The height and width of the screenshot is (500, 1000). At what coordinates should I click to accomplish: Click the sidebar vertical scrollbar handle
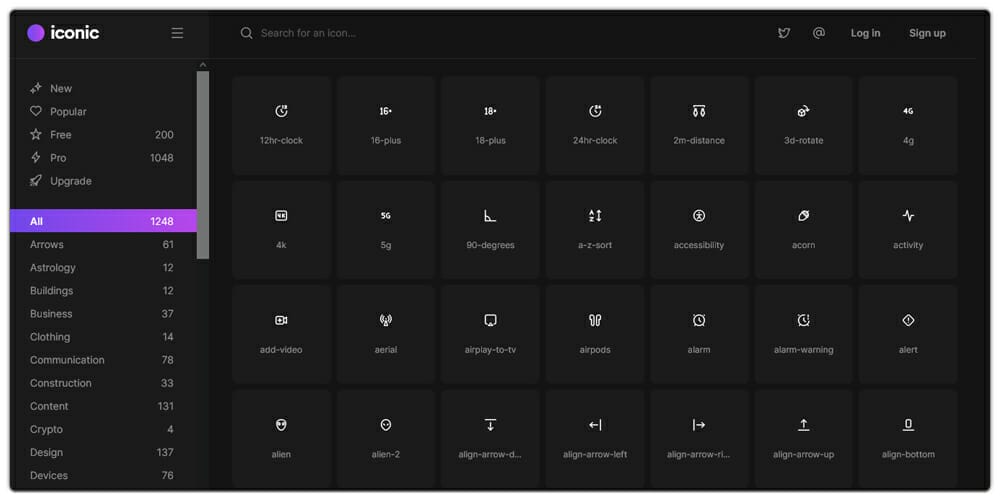tap(203, 165)
